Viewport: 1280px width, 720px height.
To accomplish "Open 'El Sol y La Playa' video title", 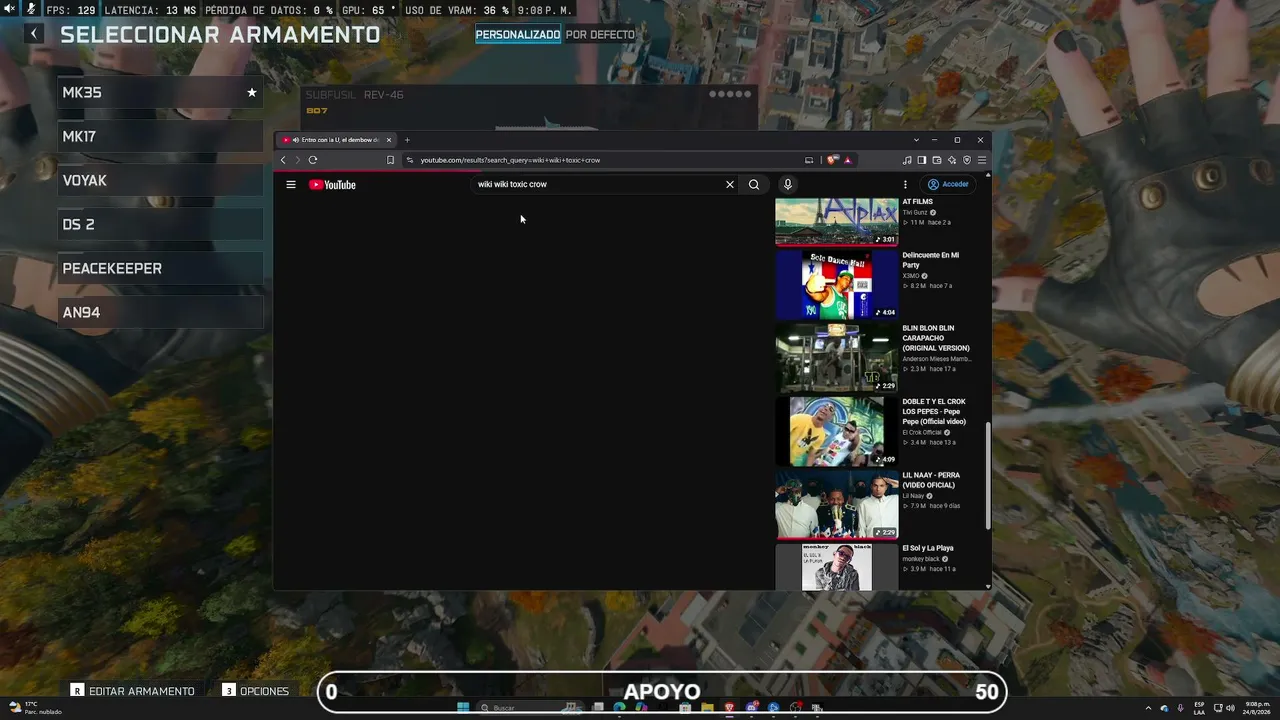I will [928, 548].
